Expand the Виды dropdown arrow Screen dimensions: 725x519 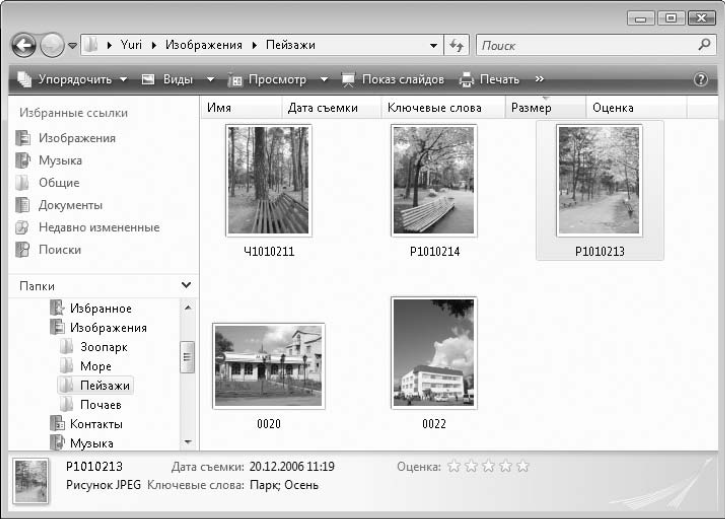click(211, 79)
